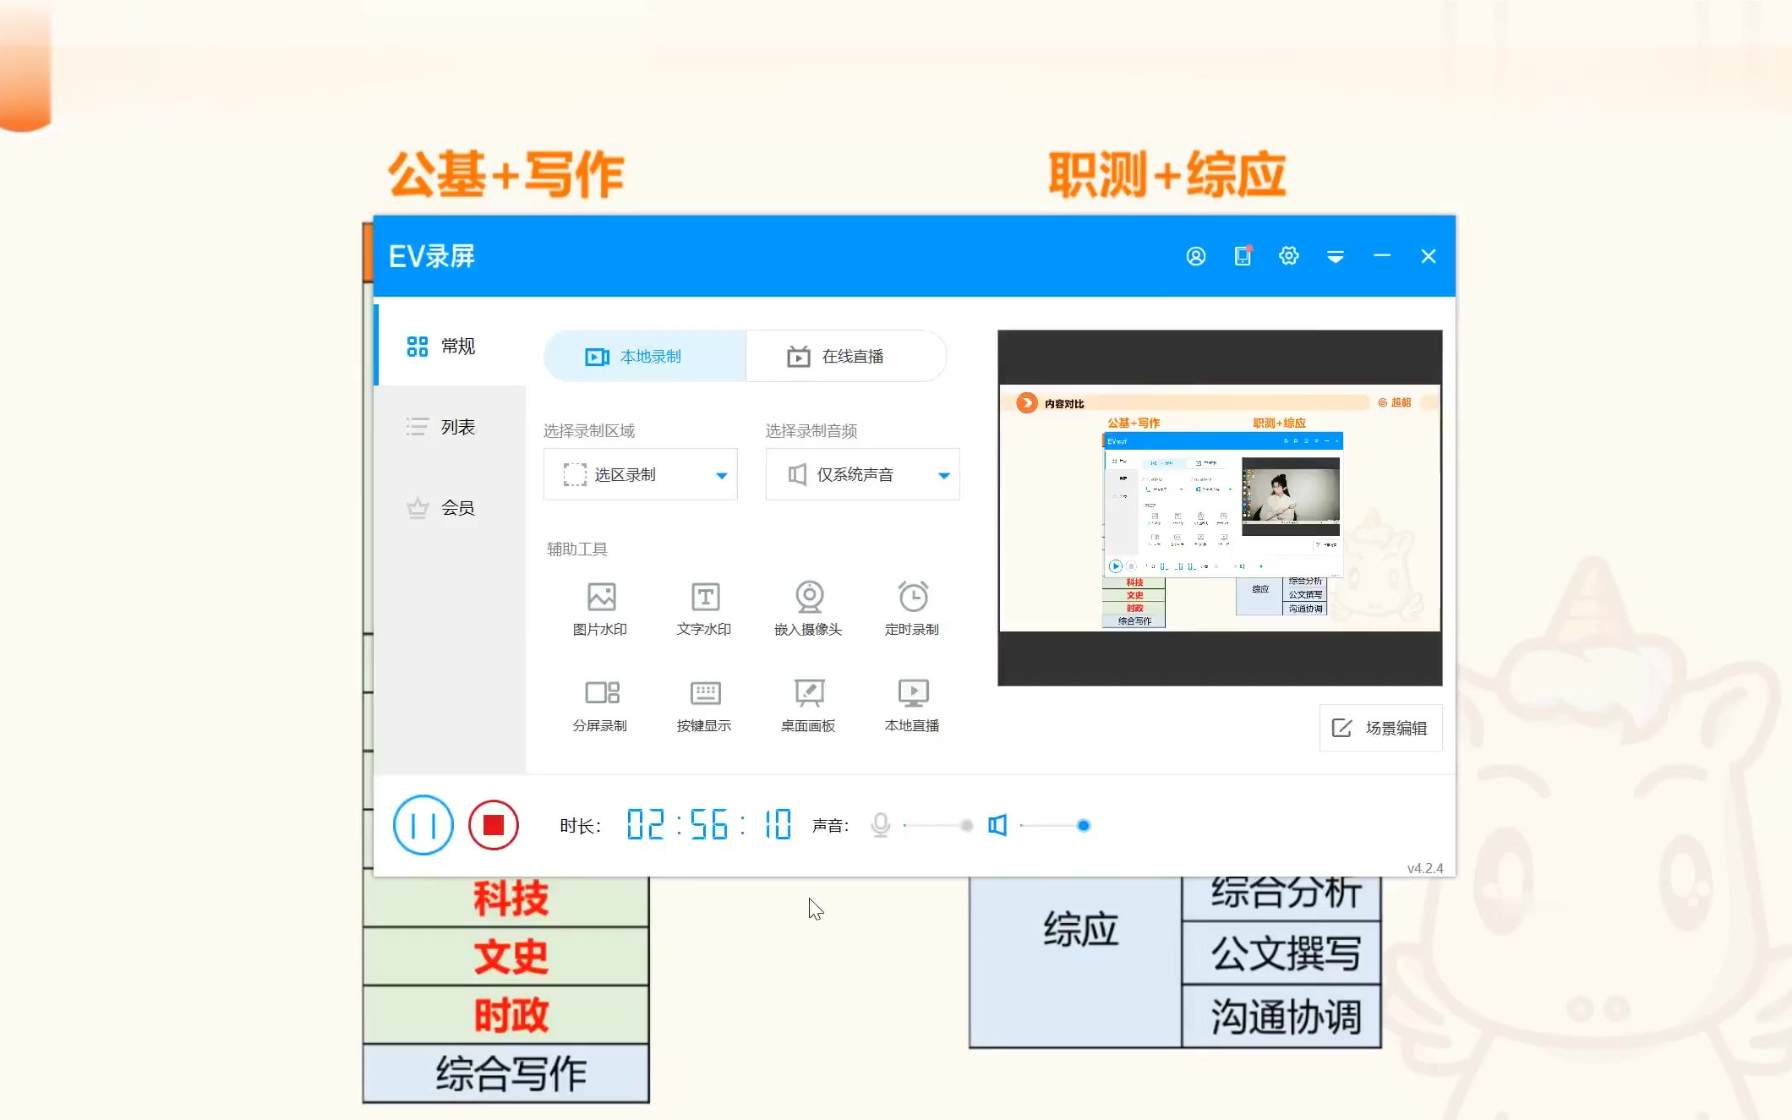This screenshot has width=1792, height=1120.
Task: Enable the 按键显示 keystroke display tool
Action: [704, 703]
